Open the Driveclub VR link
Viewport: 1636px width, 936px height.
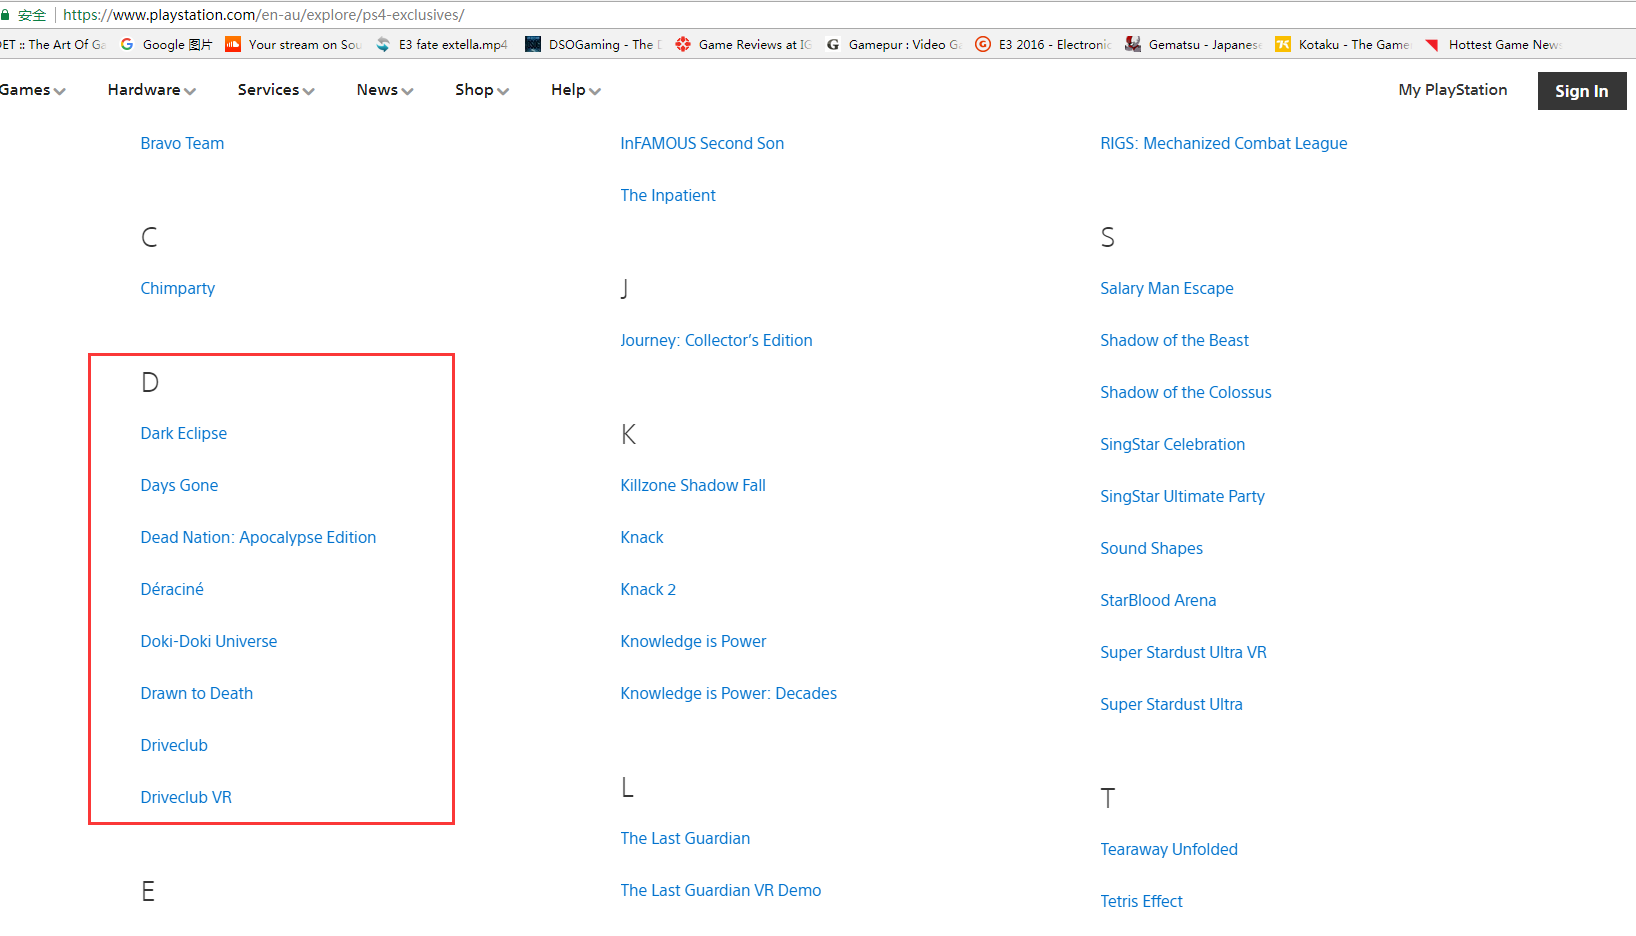(x=186, y=797)
